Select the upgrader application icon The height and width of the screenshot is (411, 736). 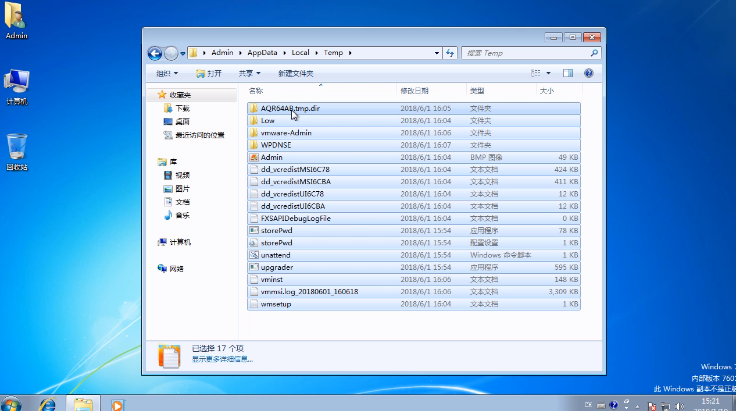[x=254, y=267]
